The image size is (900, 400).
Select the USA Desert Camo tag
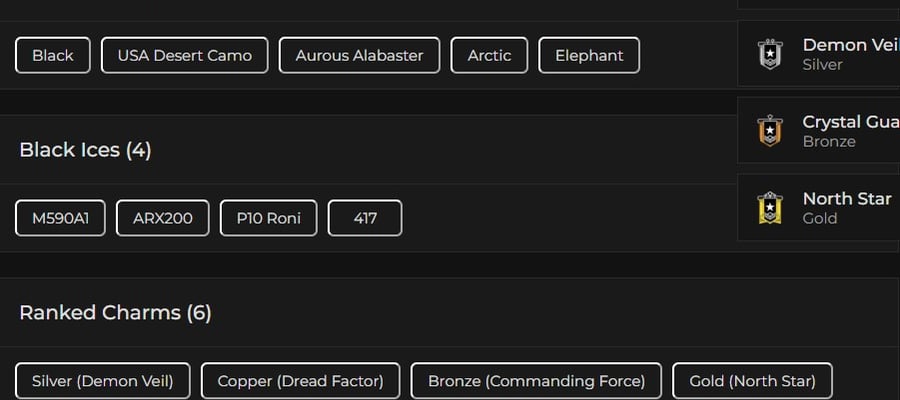[184, 55]
